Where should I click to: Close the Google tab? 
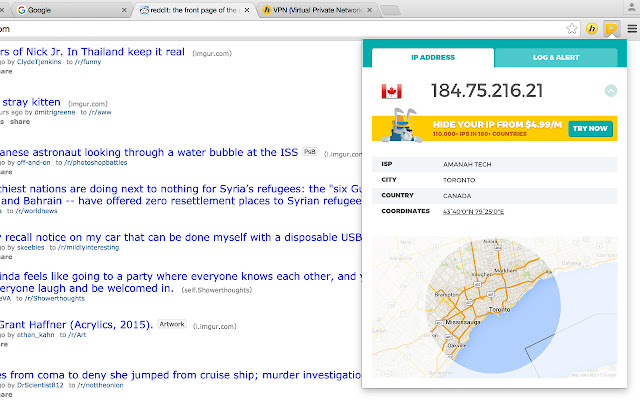(124, 10)
